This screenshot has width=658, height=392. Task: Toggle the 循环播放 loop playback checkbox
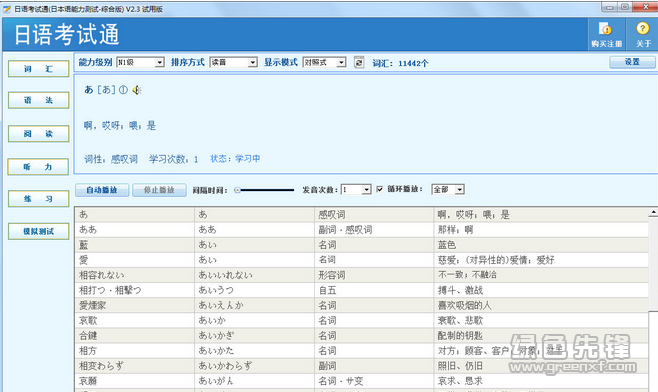click(379, 189)
